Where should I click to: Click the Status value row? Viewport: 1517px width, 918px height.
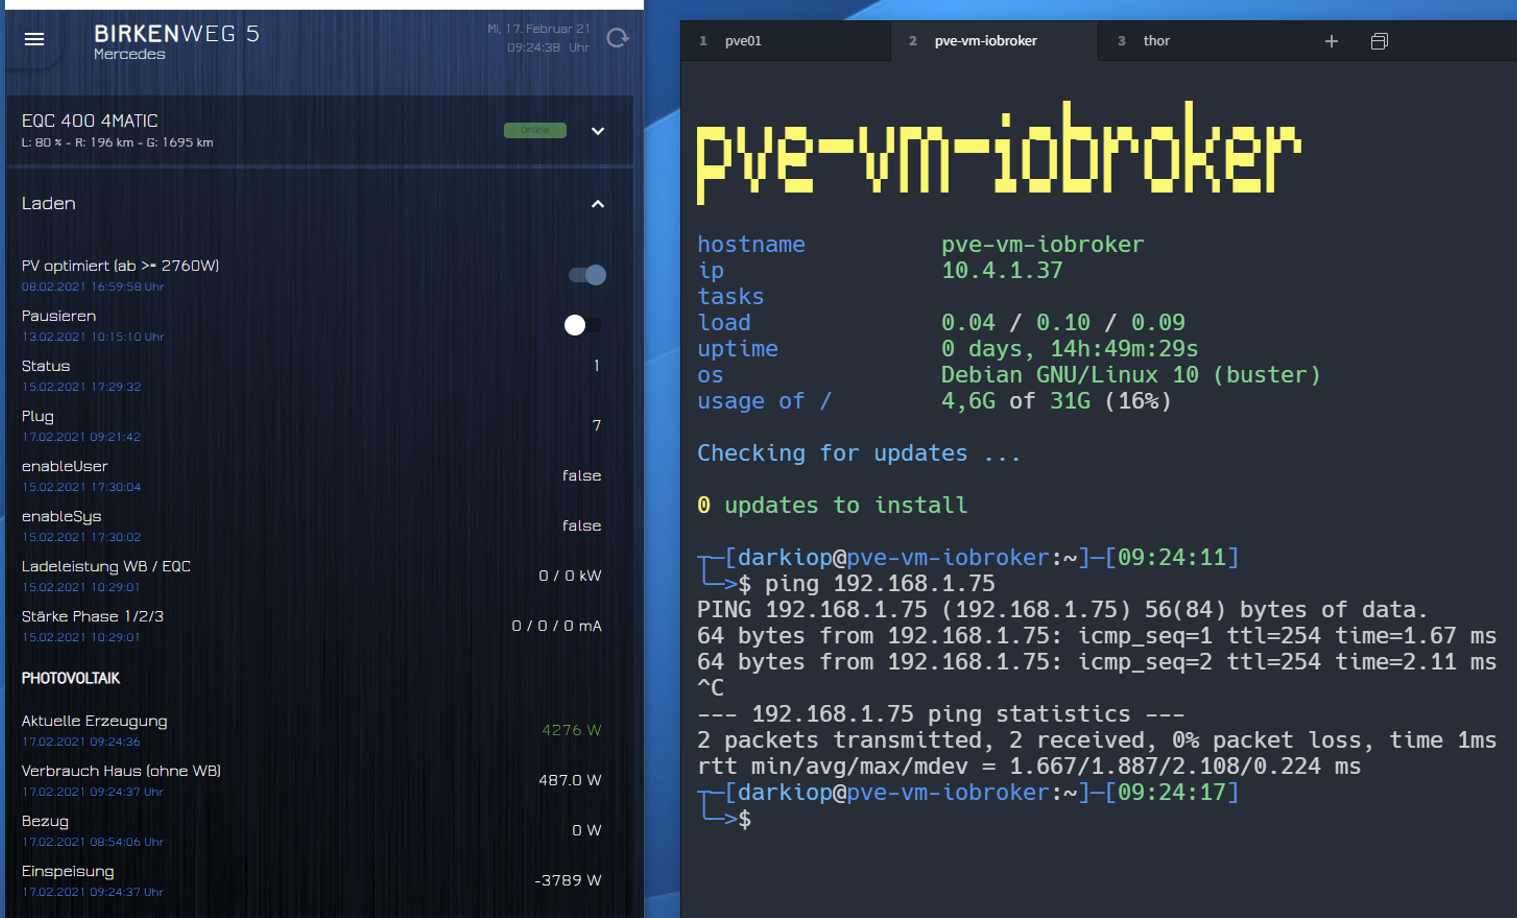click(x=312, y=375)
